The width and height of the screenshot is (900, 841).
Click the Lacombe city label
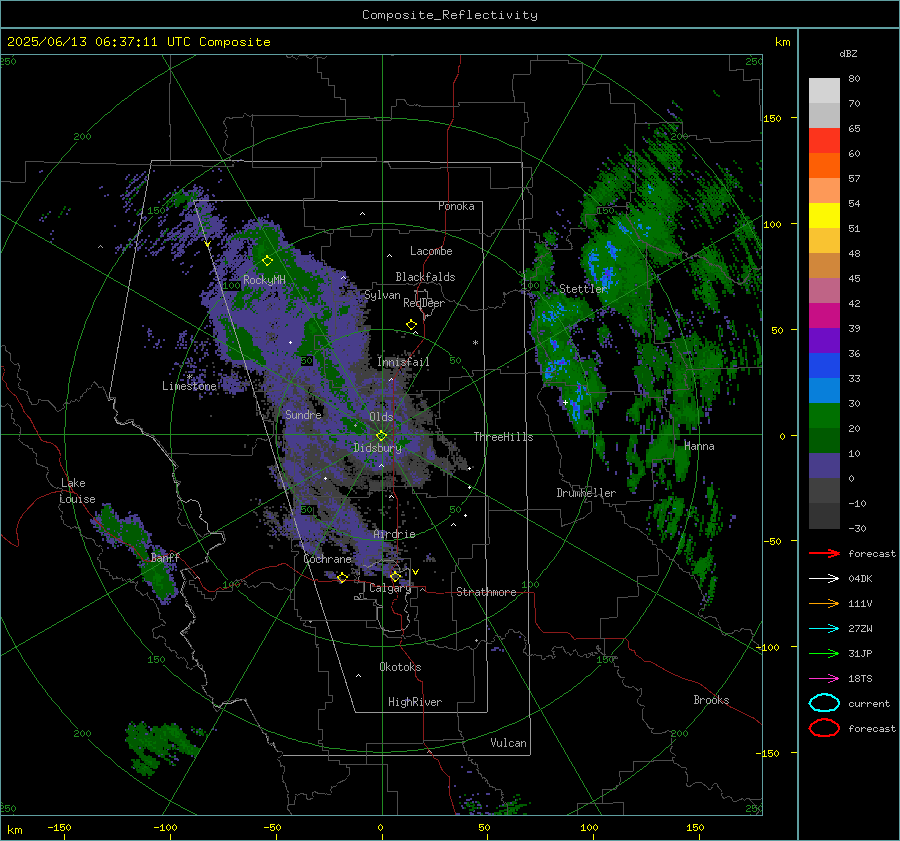coord(431,251)
